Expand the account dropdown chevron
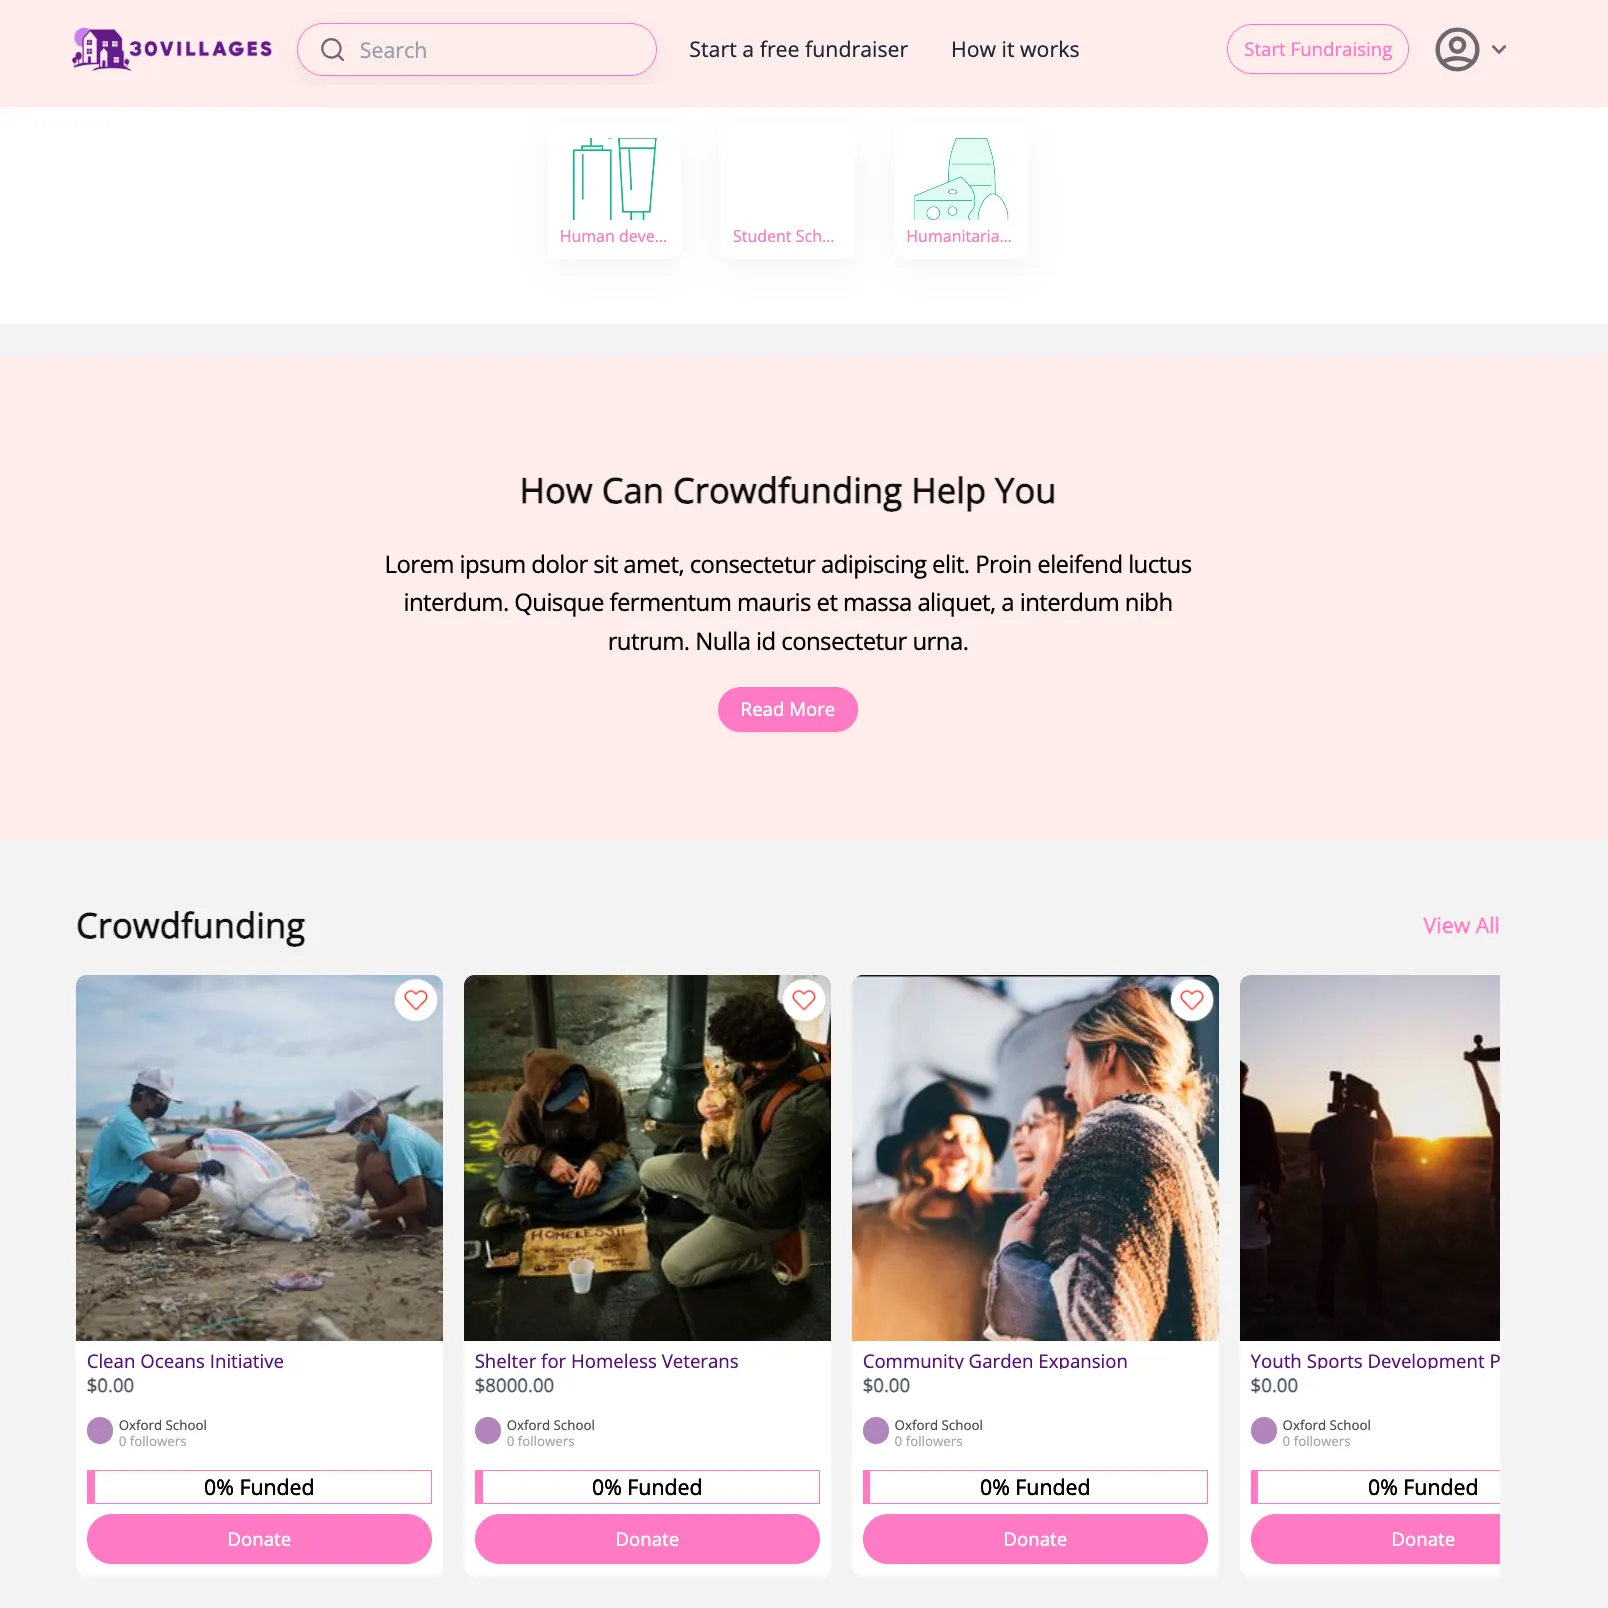1608x1608 pixels. click(1499, 49)
